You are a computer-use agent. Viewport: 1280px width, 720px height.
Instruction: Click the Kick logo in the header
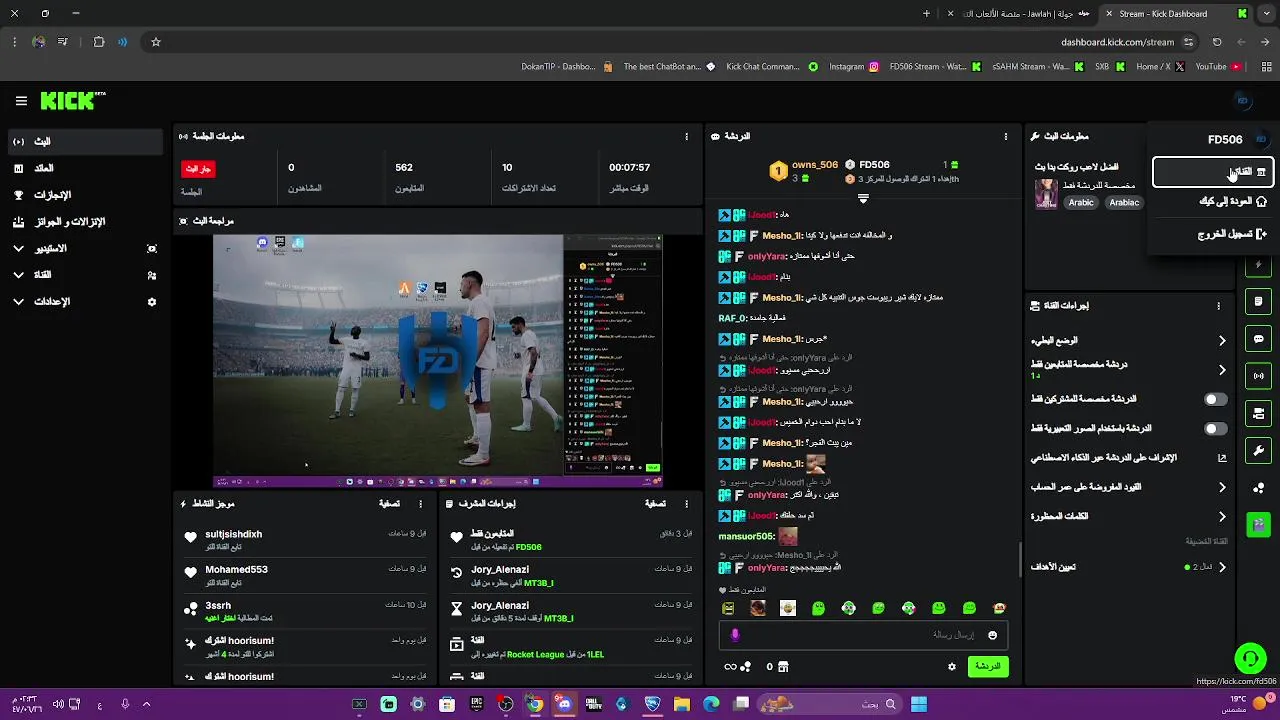pos(72,100)
